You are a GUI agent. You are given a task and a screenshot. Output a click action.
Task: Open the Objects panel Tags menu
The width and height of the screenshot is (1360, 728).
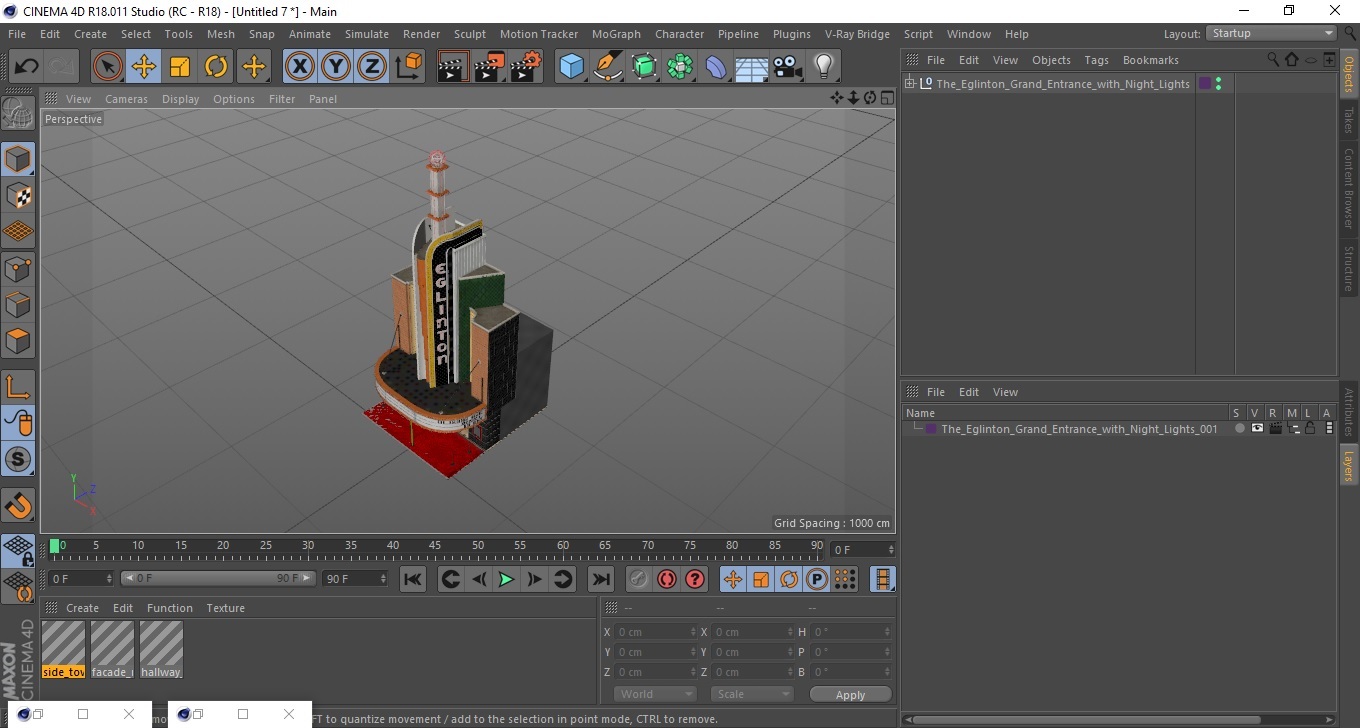1096,60
